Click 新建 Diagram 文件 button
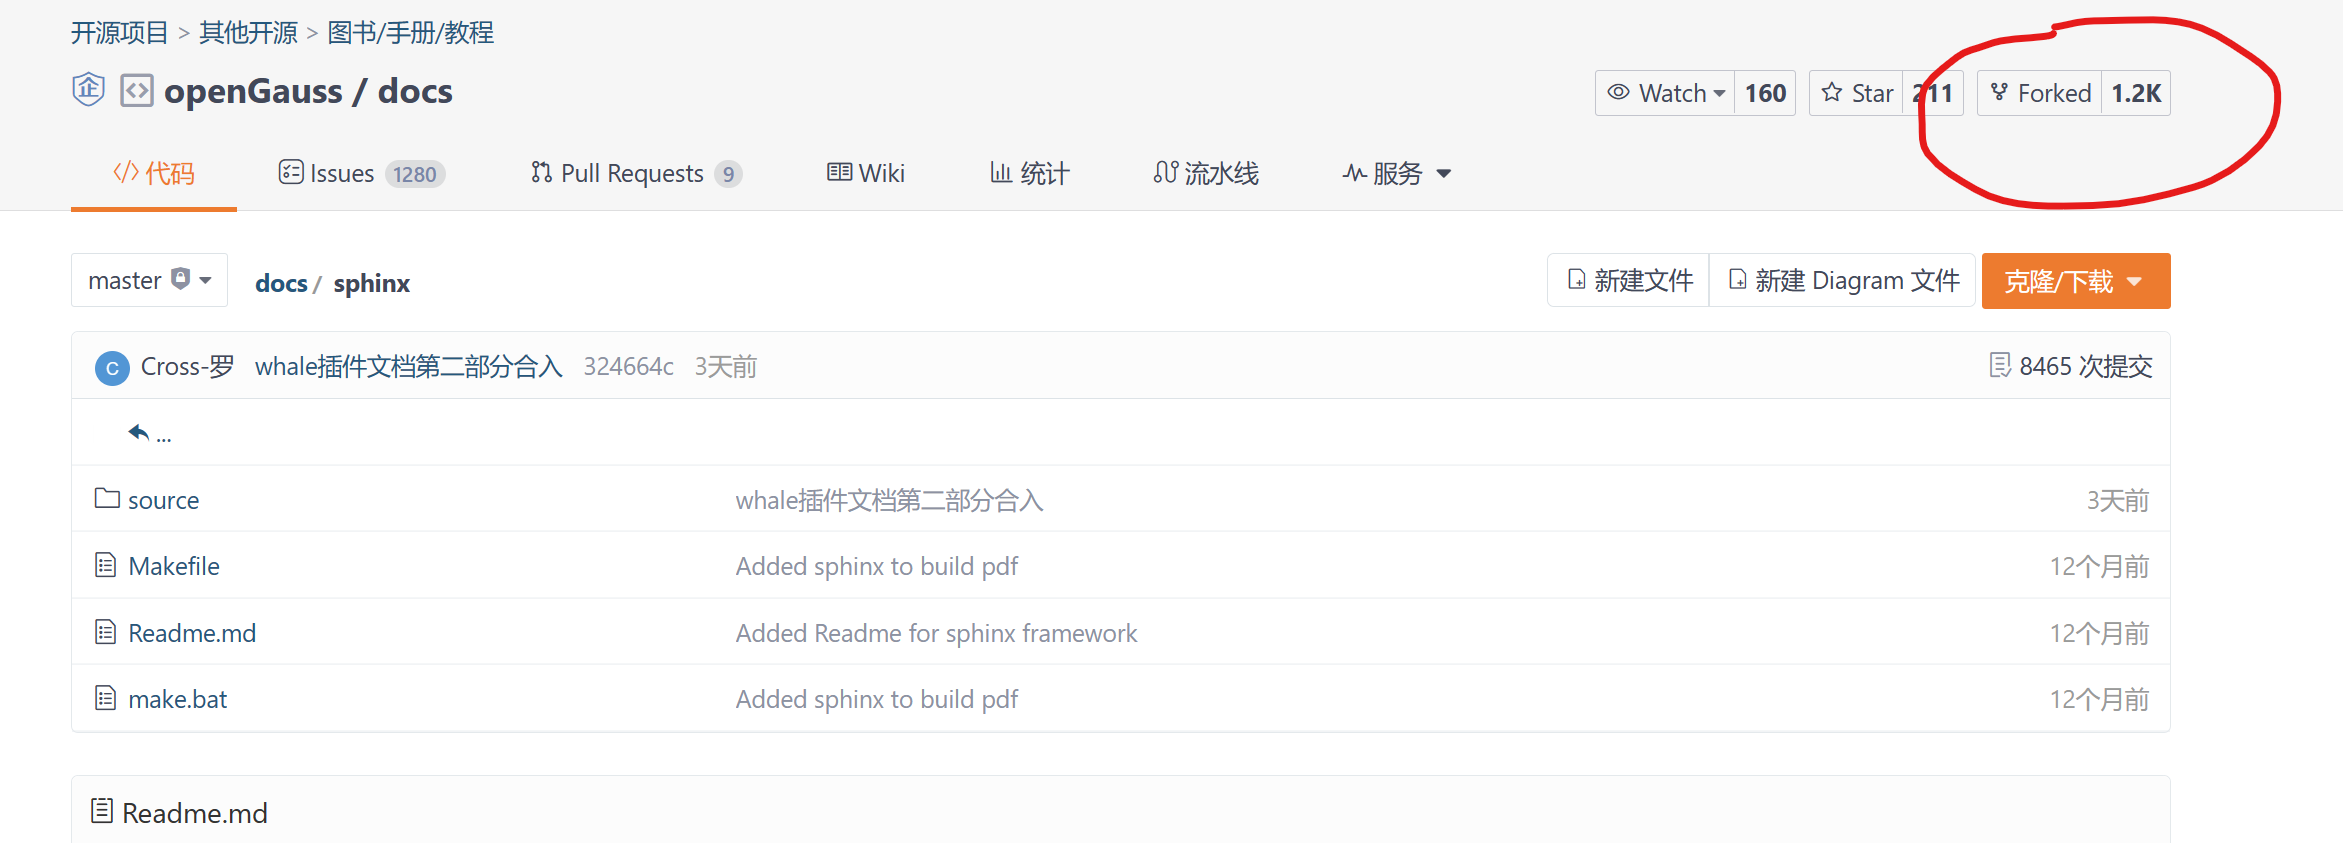This screenshot has height=843, width=2343. pos(1843,280)
